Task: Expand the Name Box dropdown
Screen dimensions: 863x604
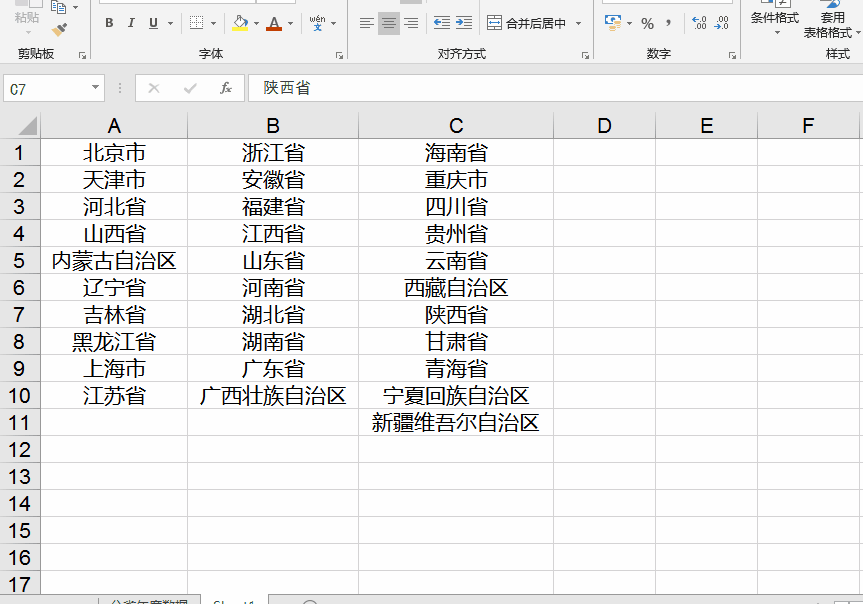Action: 96,88
